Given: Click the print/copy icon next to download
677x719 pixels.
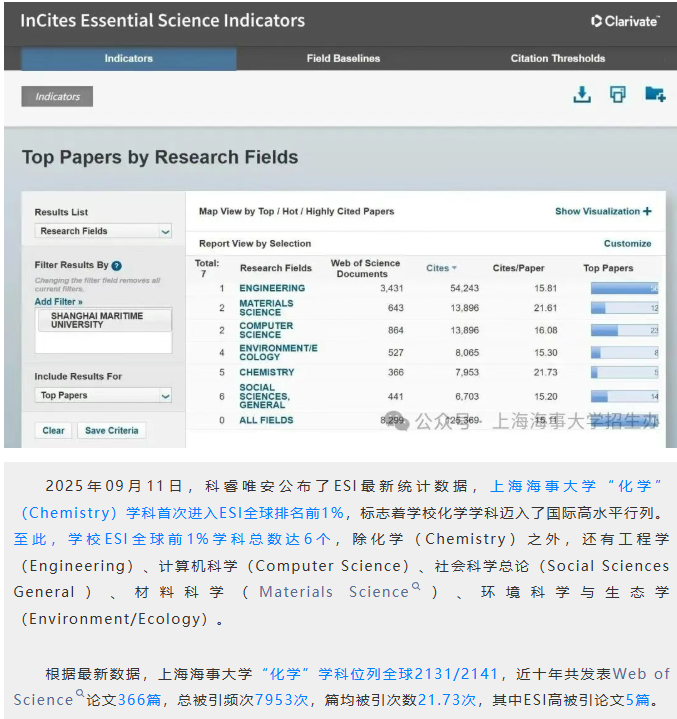Looking at the screenshot, I should coord(617,95).
